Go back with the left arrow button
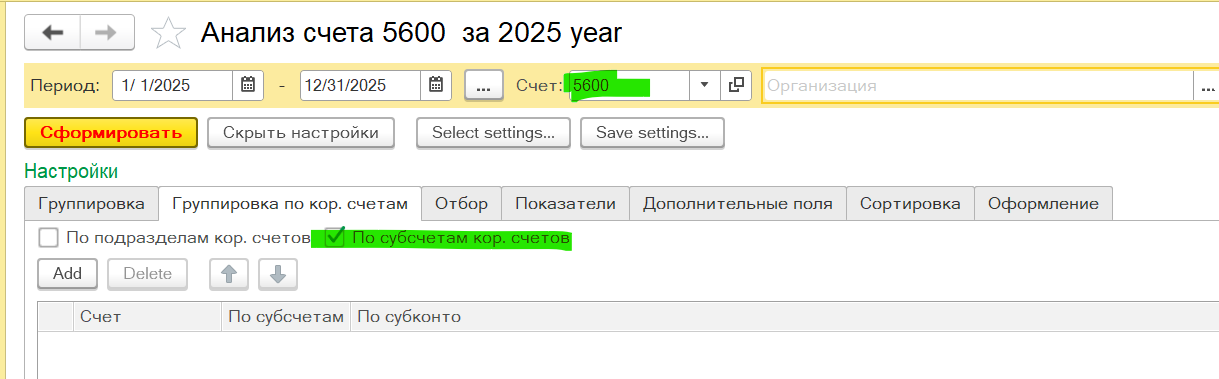Screen dimensions: 1219x379 (x=53, y=33)
